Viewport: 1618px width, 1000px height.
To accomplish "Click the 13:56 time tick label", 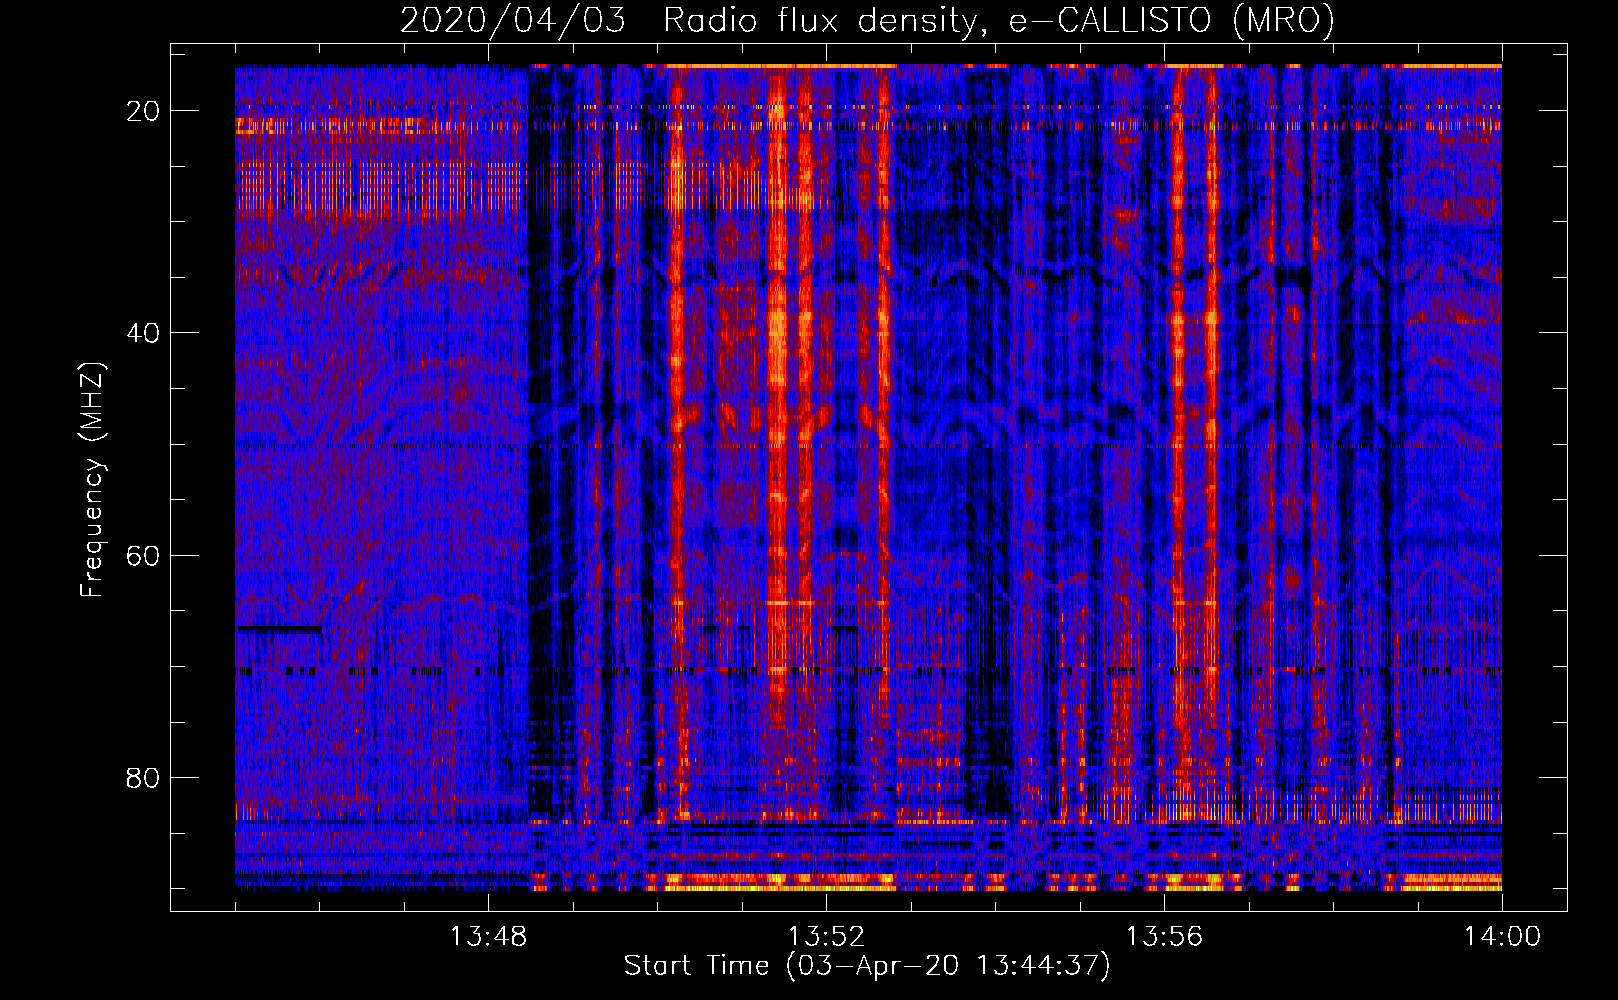I will click(x=1164, y=937).
